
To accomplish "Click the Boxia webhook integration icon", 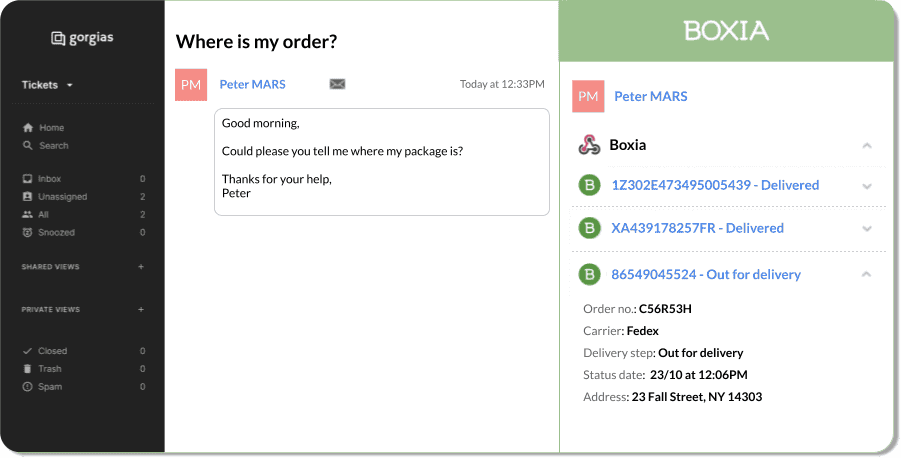I will (589, 145).
